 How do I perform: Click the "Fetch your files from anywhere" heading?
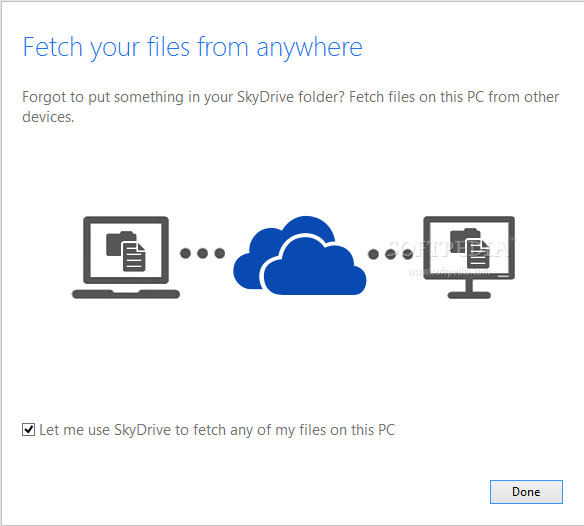[193, 47]
